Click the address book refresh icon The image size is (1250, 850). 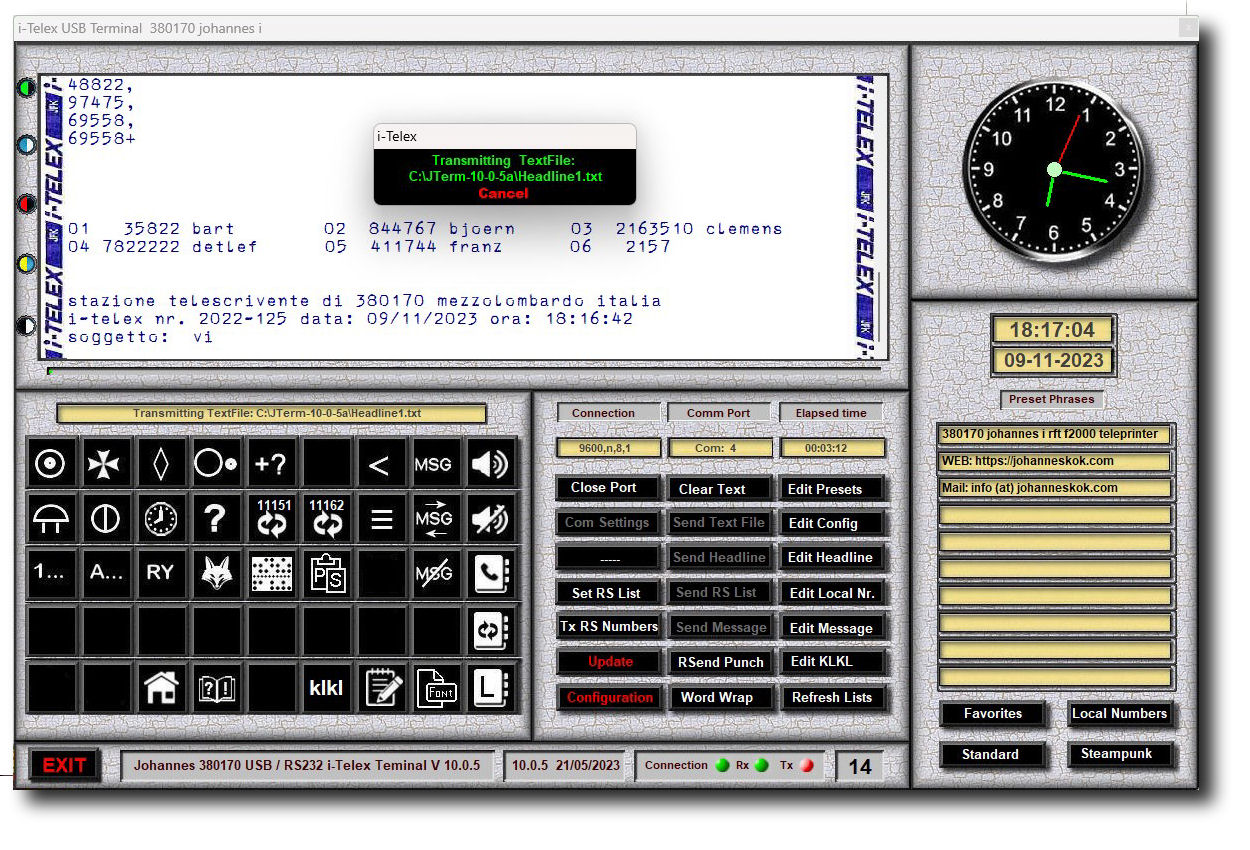[x=491, y=630]
